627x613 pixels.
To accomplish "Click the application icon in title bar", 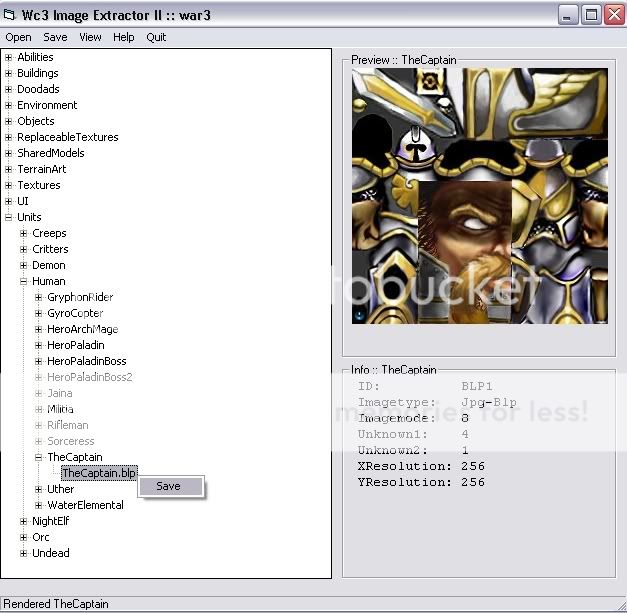I will click(10, 15).
